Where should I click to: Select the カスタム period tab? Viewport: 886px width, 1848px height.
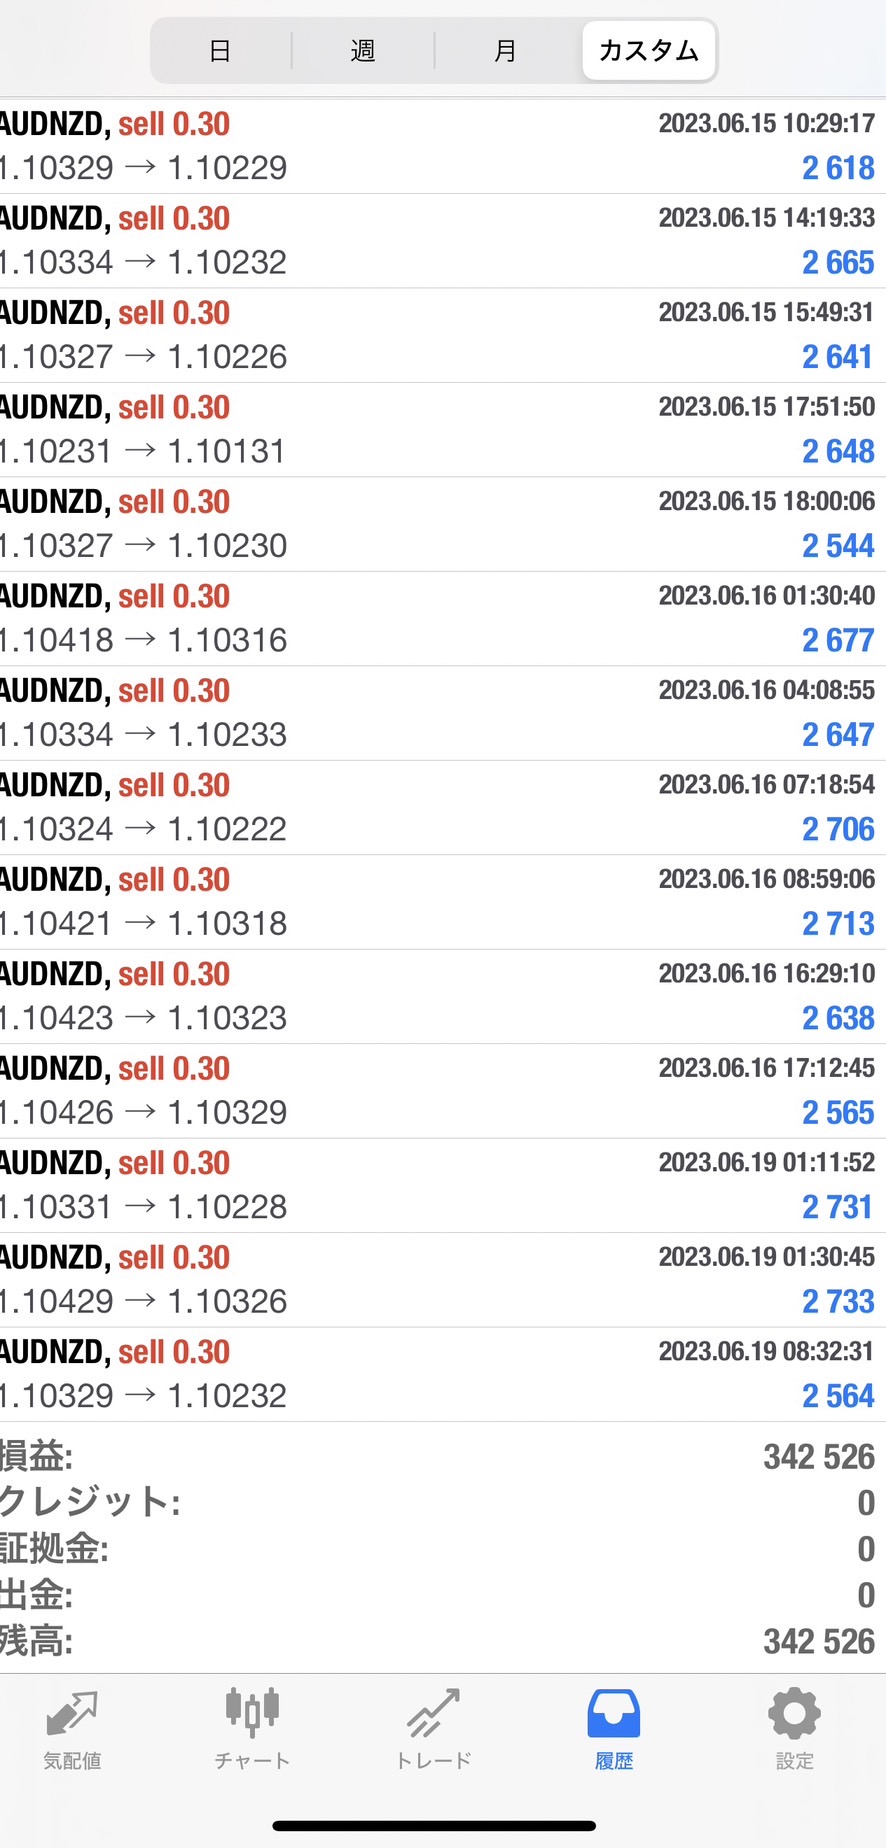click(x=648, y=50)
